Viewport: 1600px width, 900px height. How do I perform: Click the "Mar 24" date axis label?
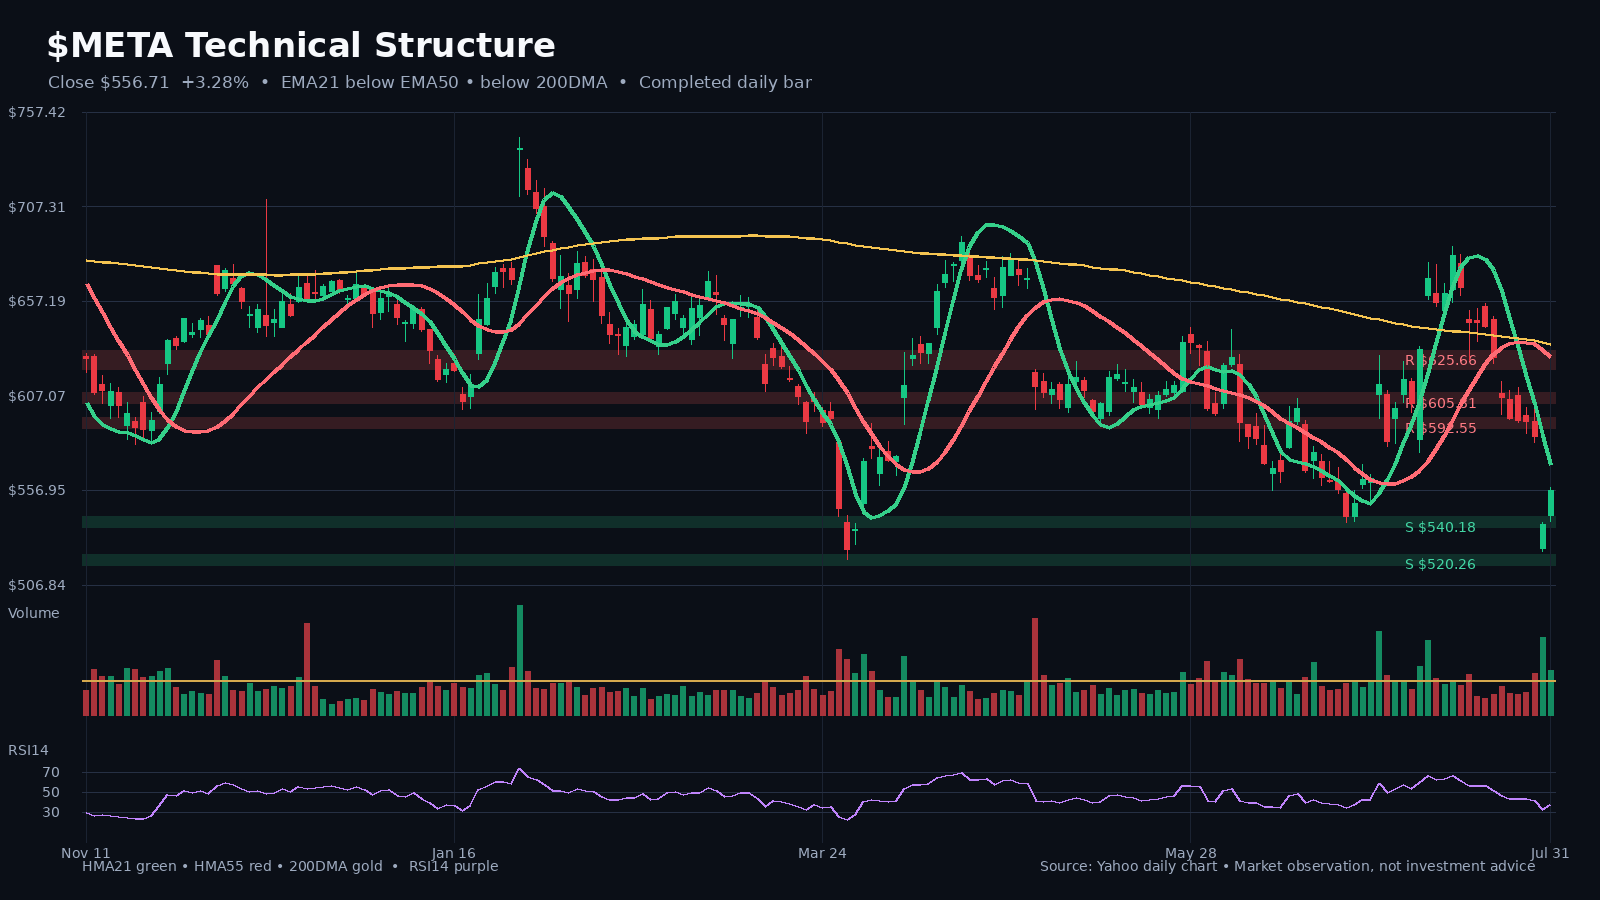[822, 853]
